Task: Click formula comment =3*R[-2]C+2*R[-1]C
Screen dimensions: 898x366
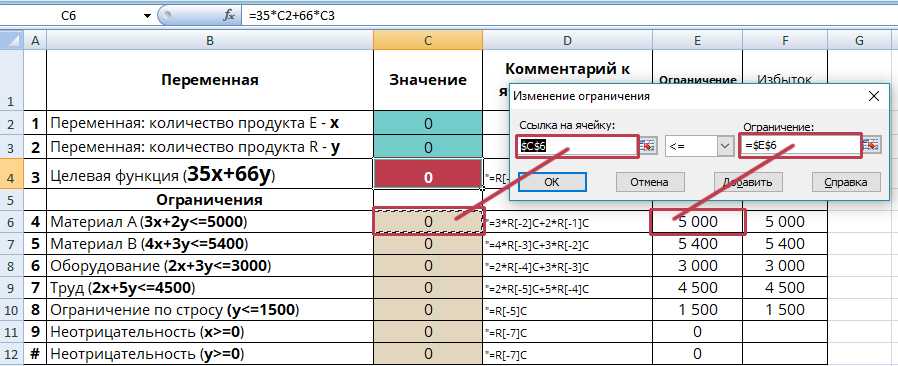Action: tap(567, 223)
